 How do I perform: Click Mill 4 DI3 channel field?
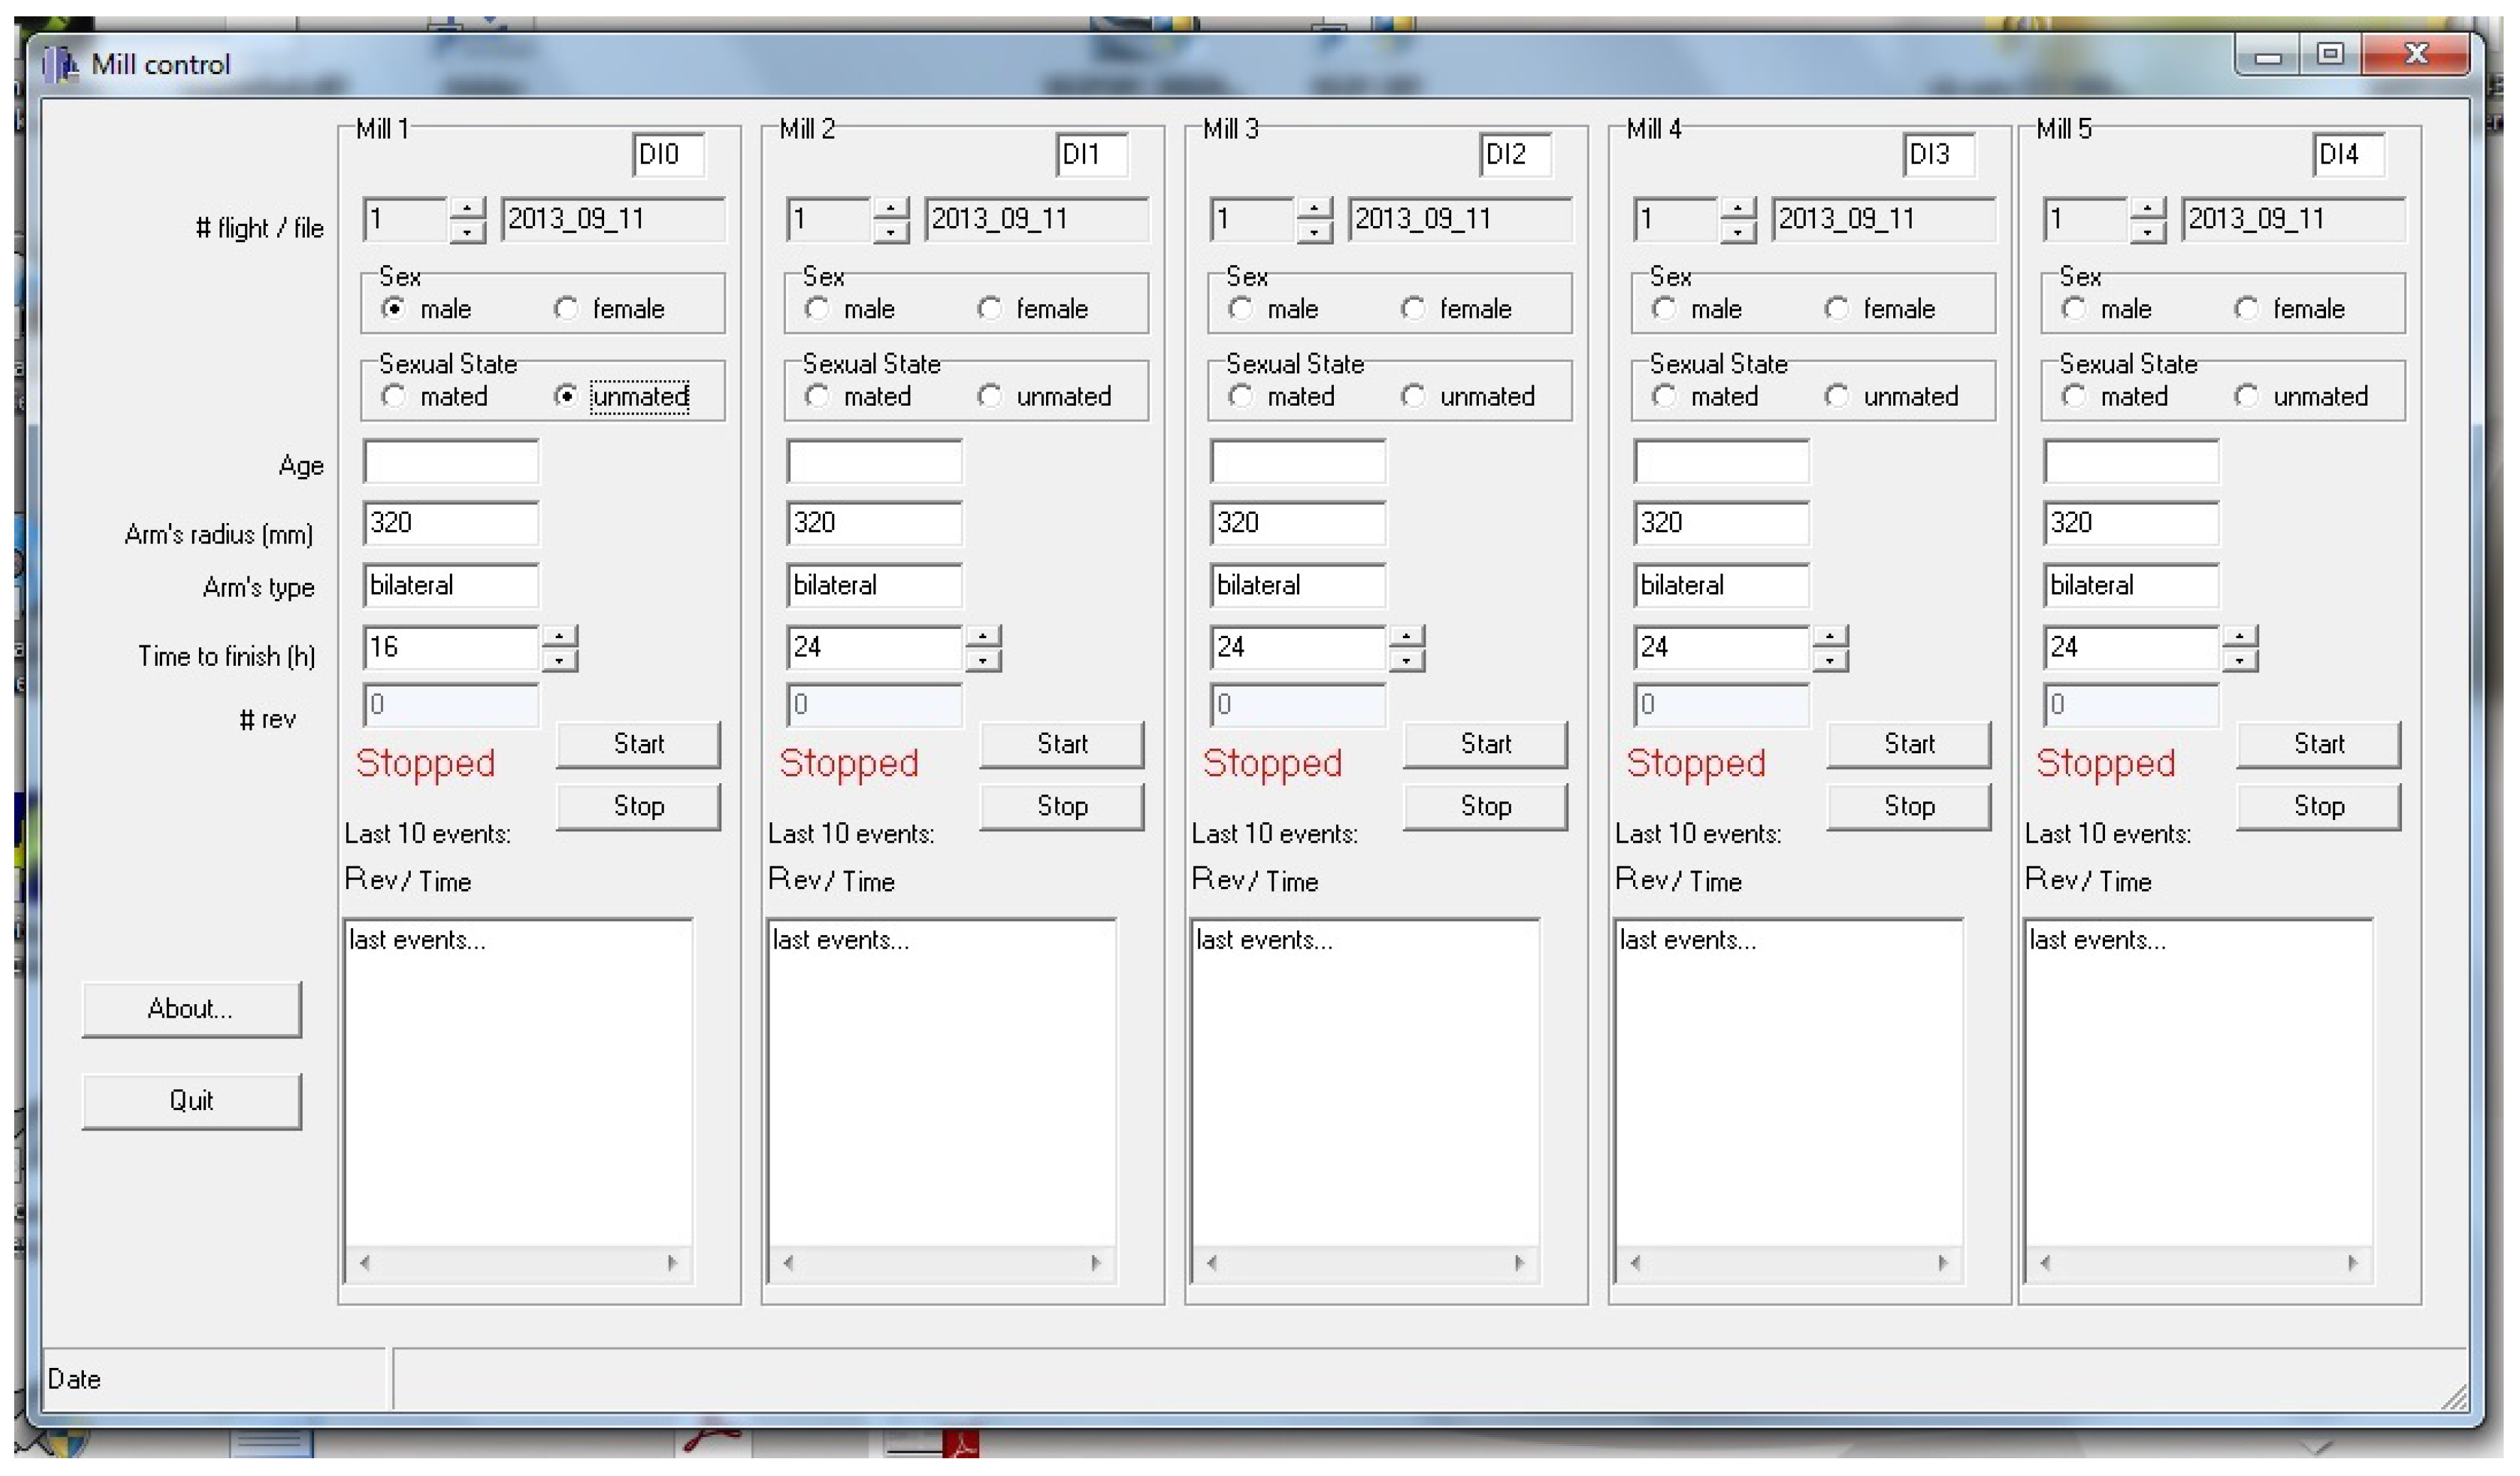[1938, 155]
